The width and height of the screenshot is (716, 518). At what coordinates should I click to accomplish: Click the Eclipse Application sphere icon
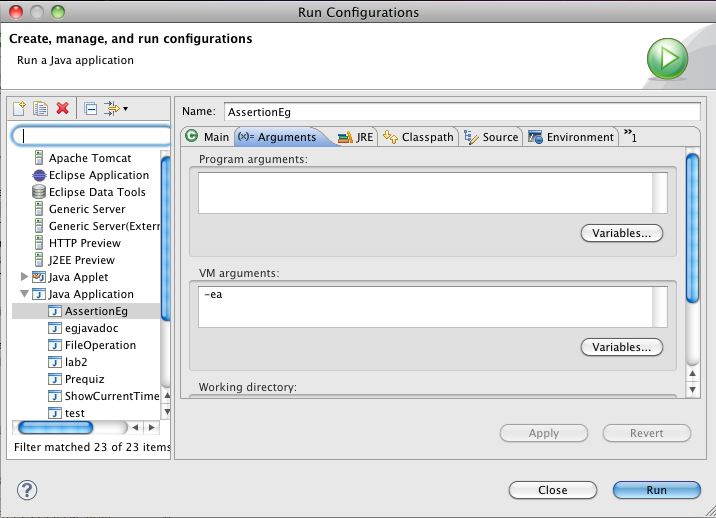pyautogui.click(x=39, y=175)
